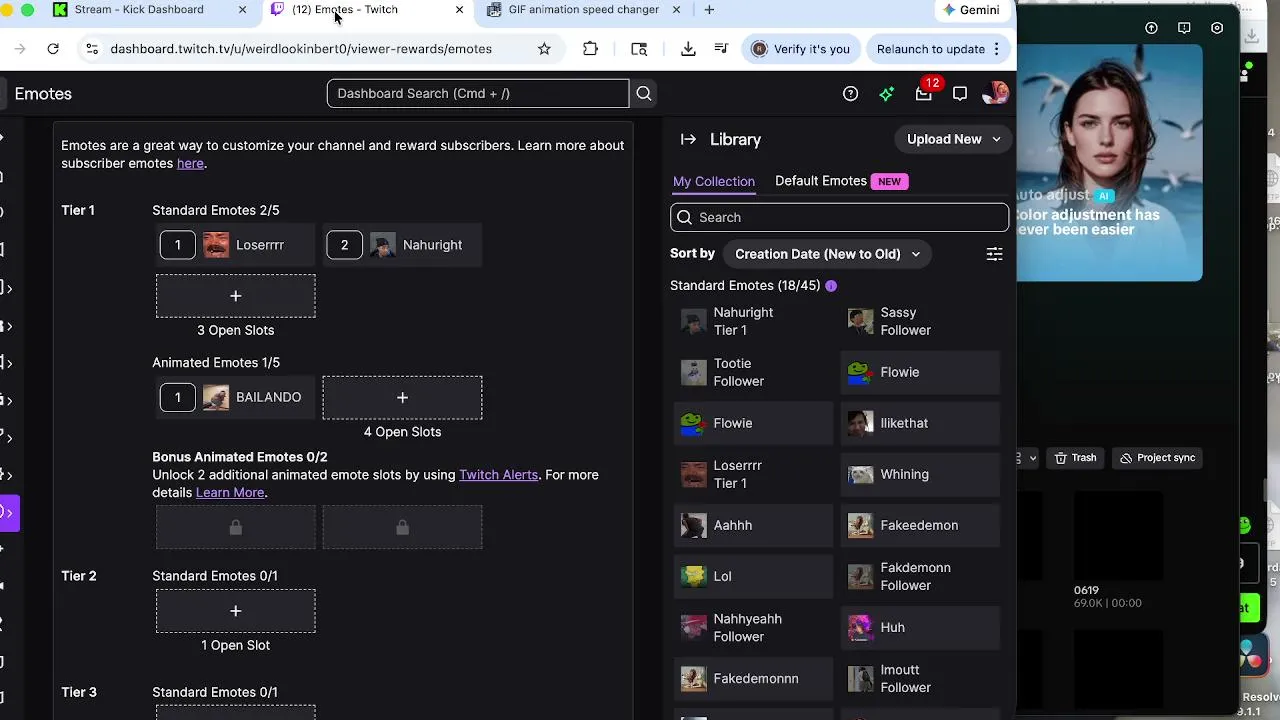Click the Gemini button
The width and height of the screenshot is (1280, 720).
970,10
